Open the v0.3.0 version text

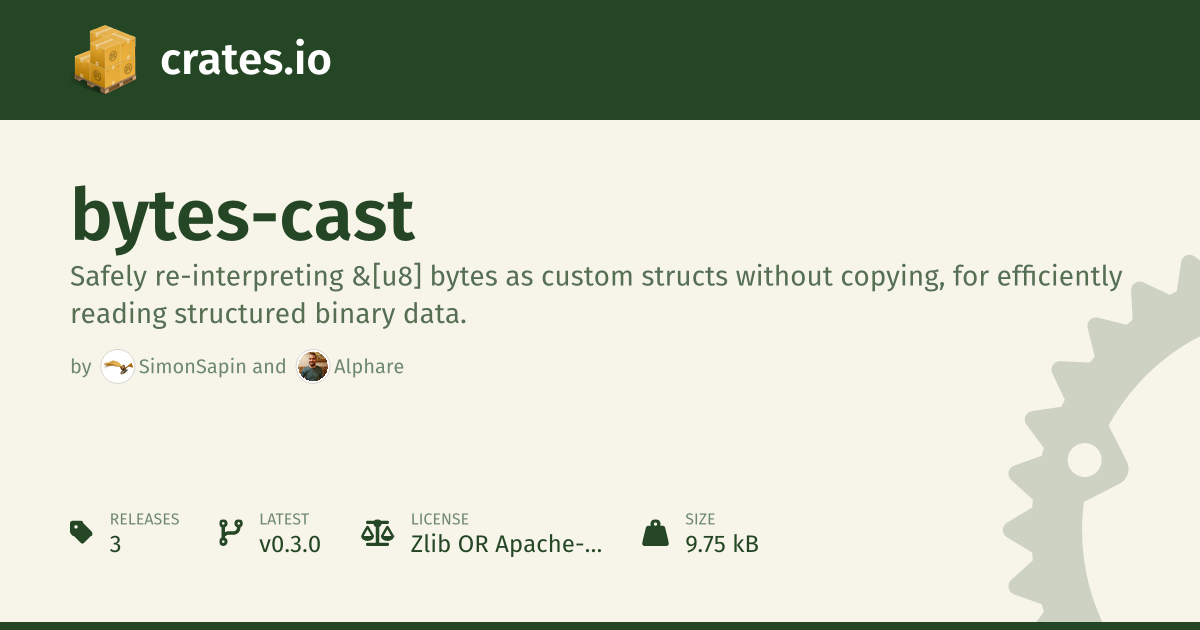point(290,545)
